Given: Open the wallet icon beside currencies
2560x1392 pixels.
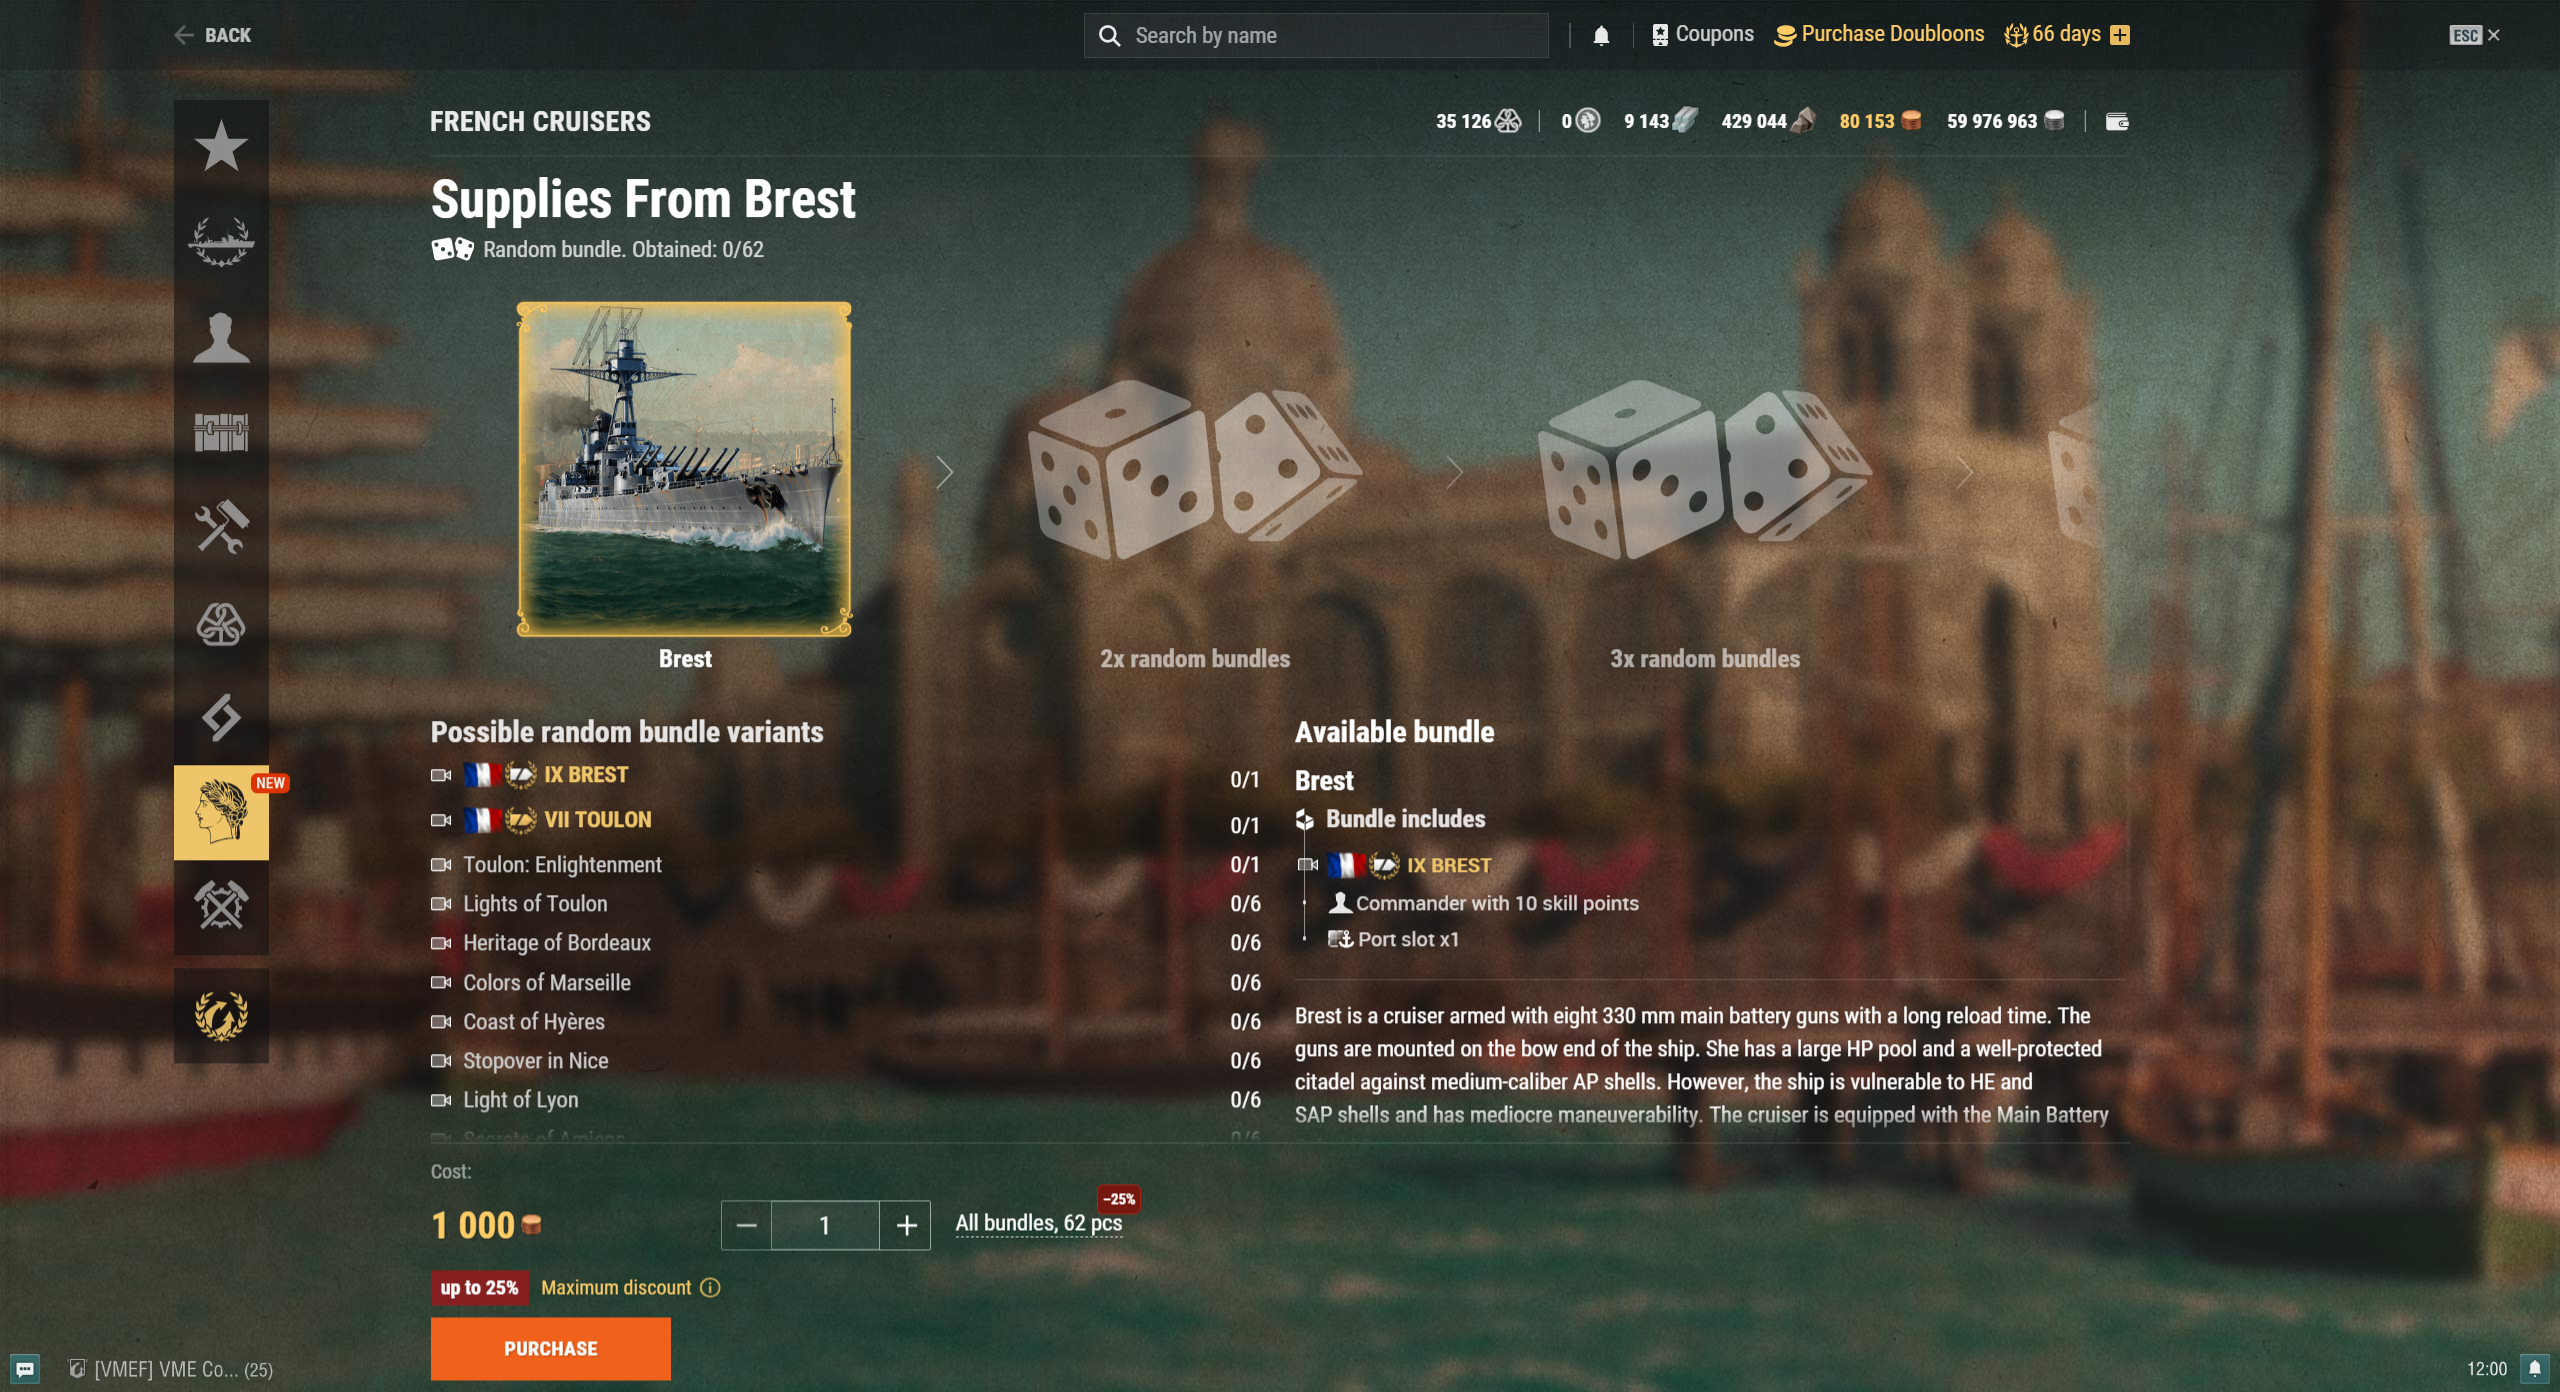Looking at the screenshot, I should tap(2117, 122).
